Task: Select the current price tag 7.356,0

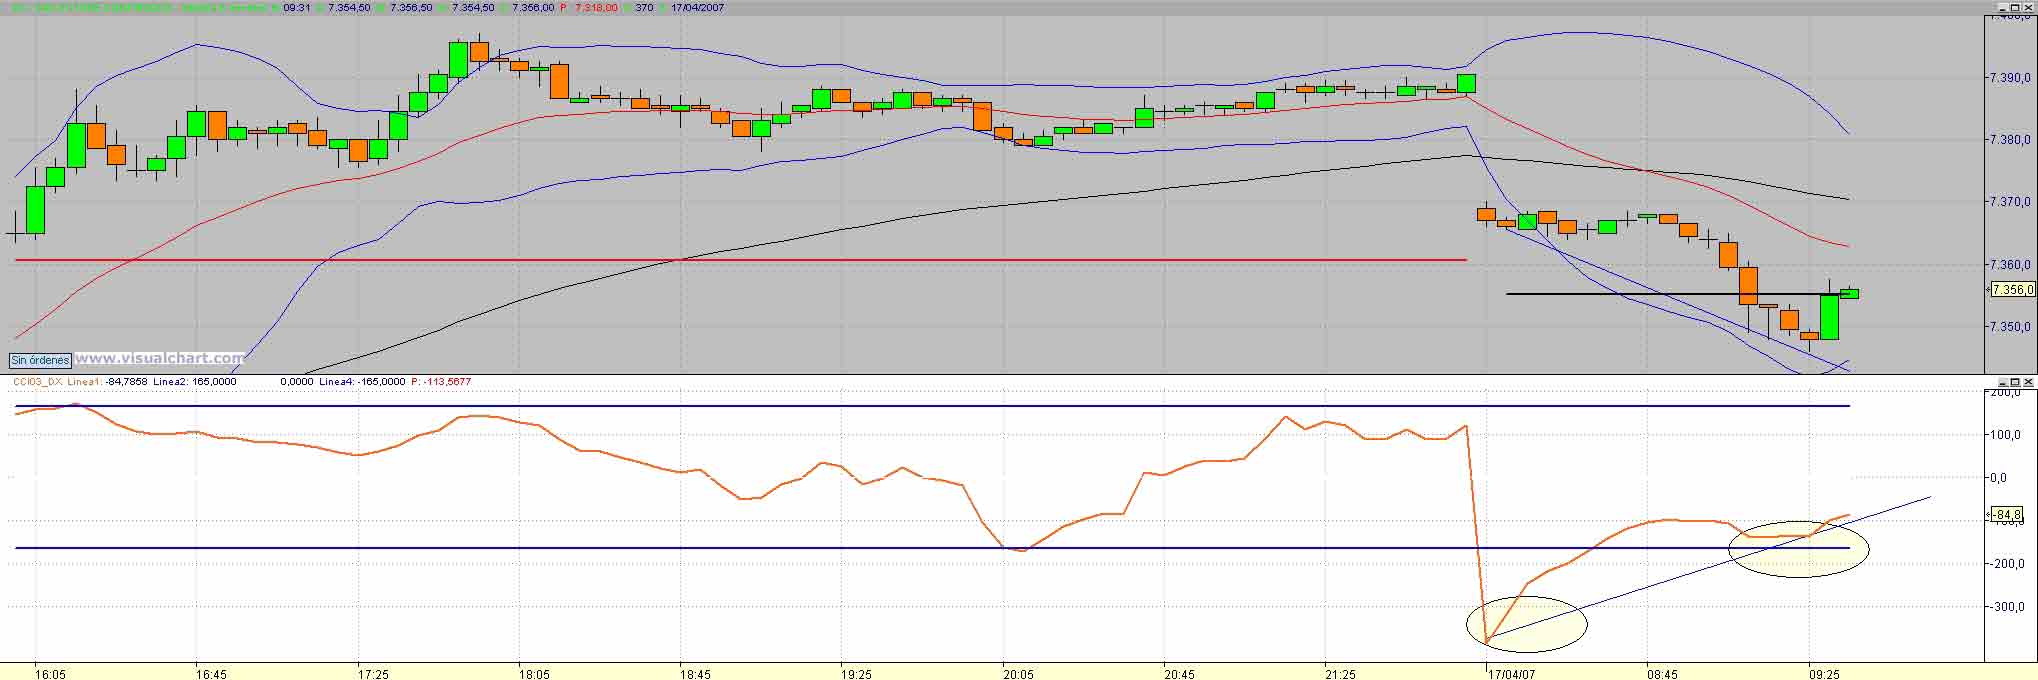Action: point(2012,289)
